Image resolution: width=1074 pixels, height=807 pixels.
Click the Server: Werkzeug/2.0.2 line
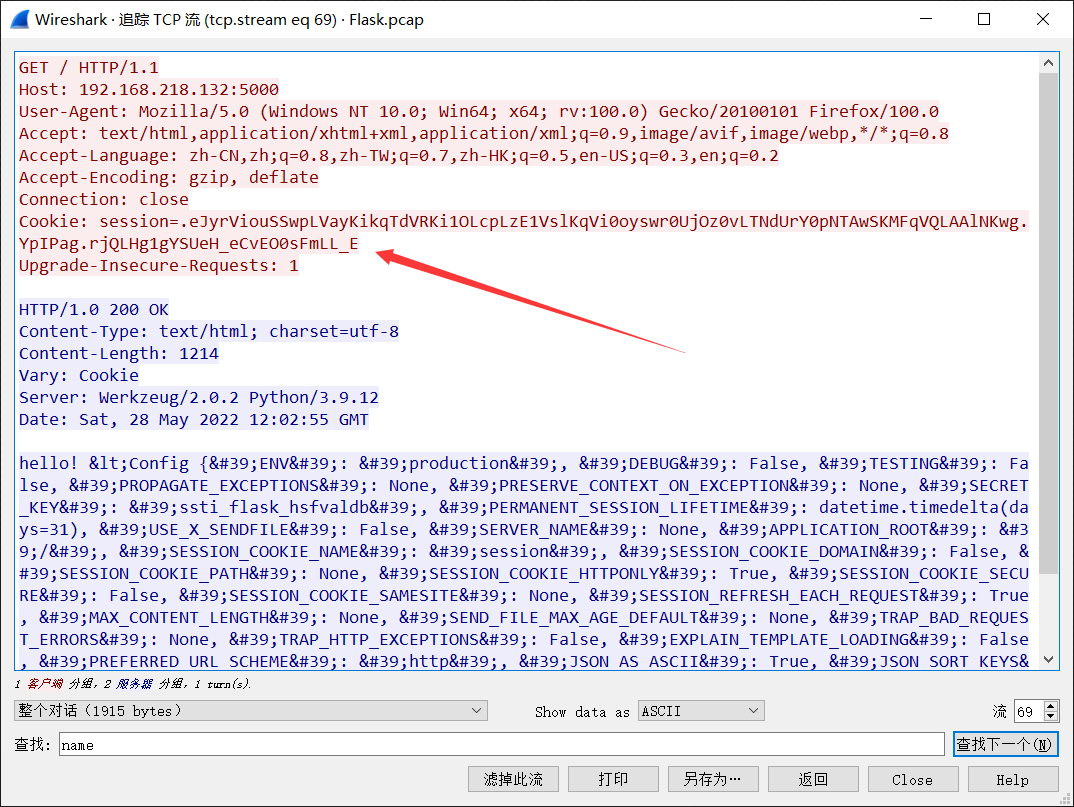click(x=198, y=397)
